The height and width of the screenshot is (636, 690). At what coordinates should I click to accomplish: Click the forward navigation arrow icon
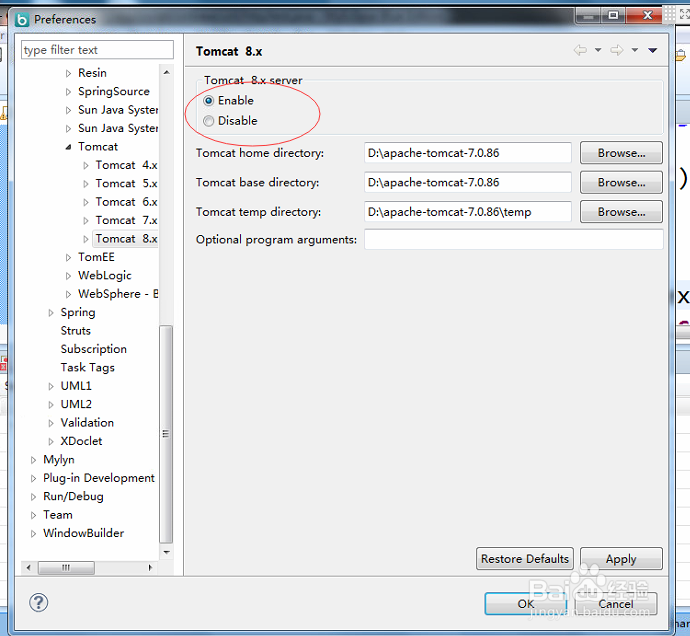(617, 50)
